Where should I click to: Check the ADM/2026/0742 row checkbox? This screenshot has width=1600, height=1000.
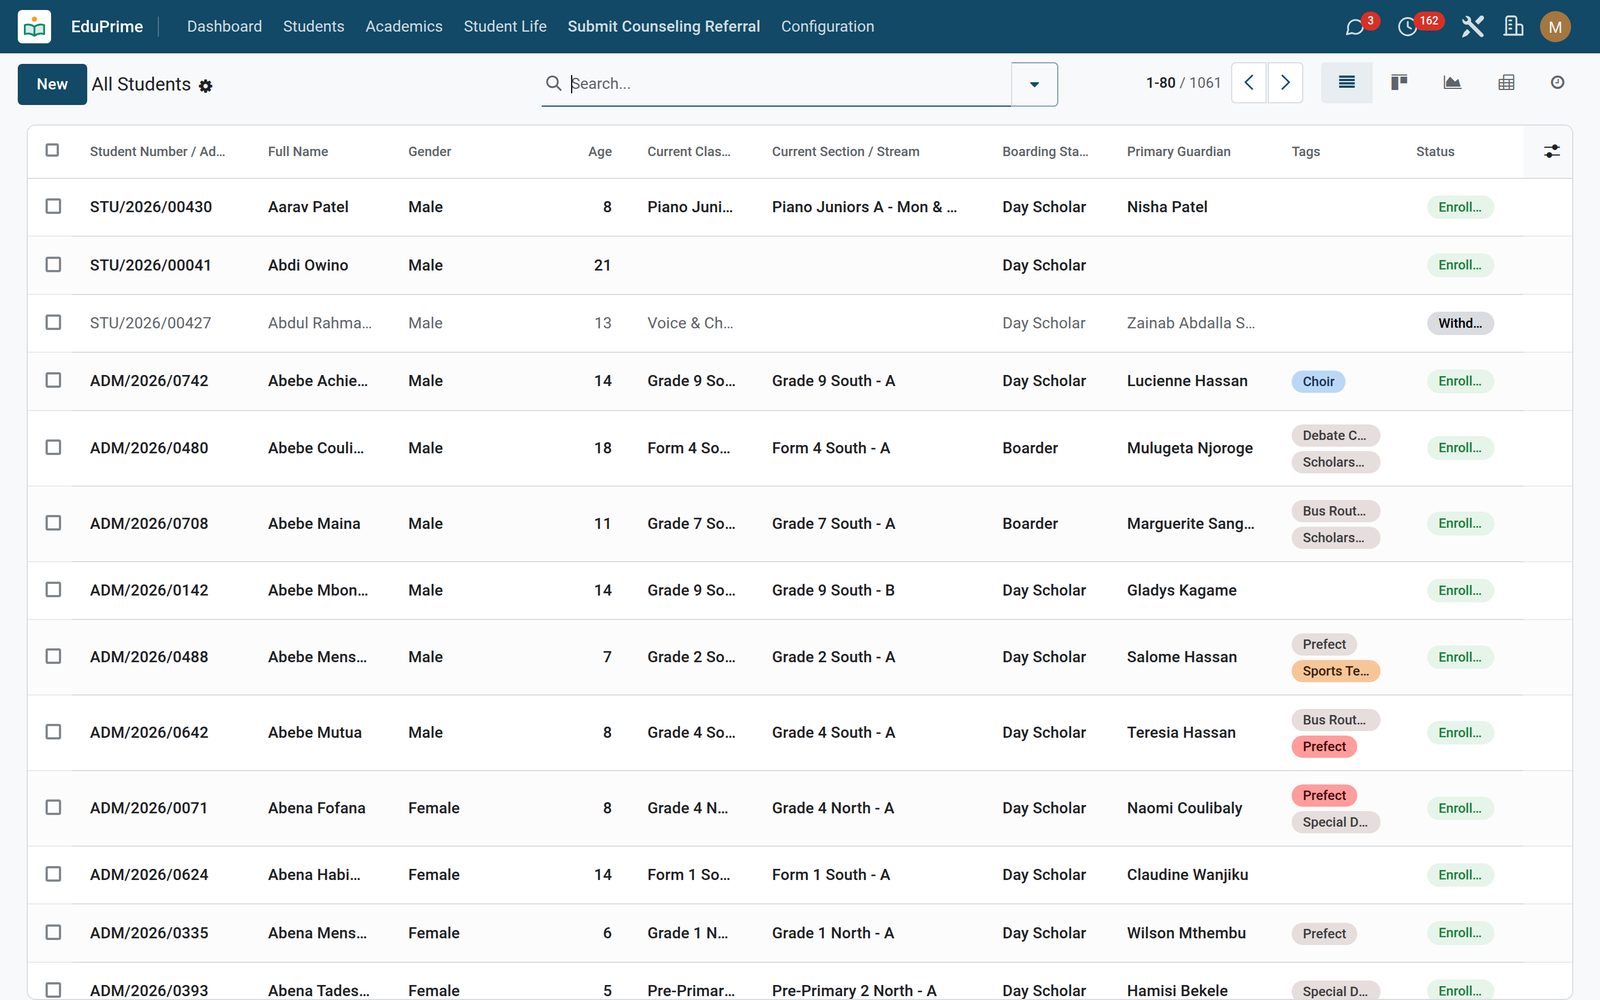(53, 380)
